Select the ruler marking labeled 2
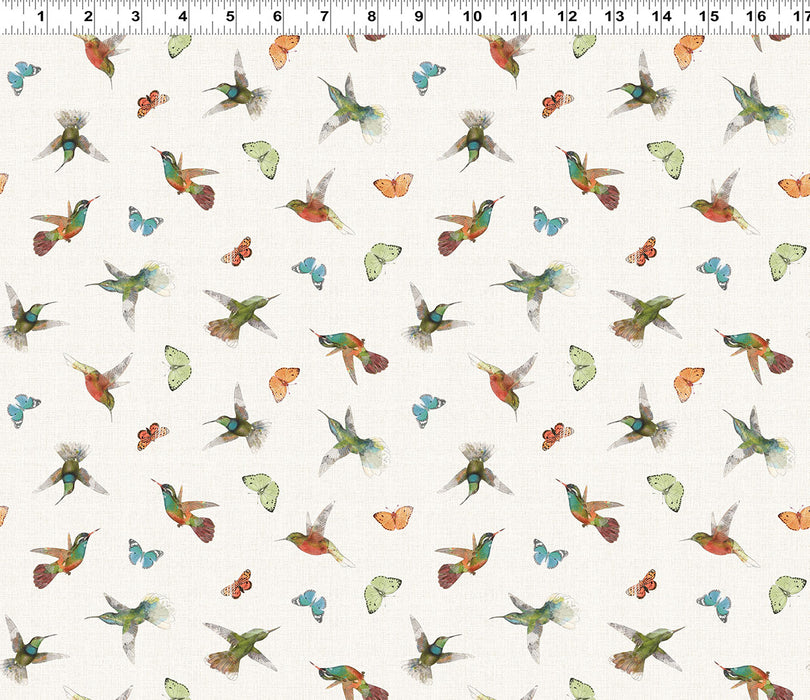Screen dimensions: 810x700 (x=88, y=17)
